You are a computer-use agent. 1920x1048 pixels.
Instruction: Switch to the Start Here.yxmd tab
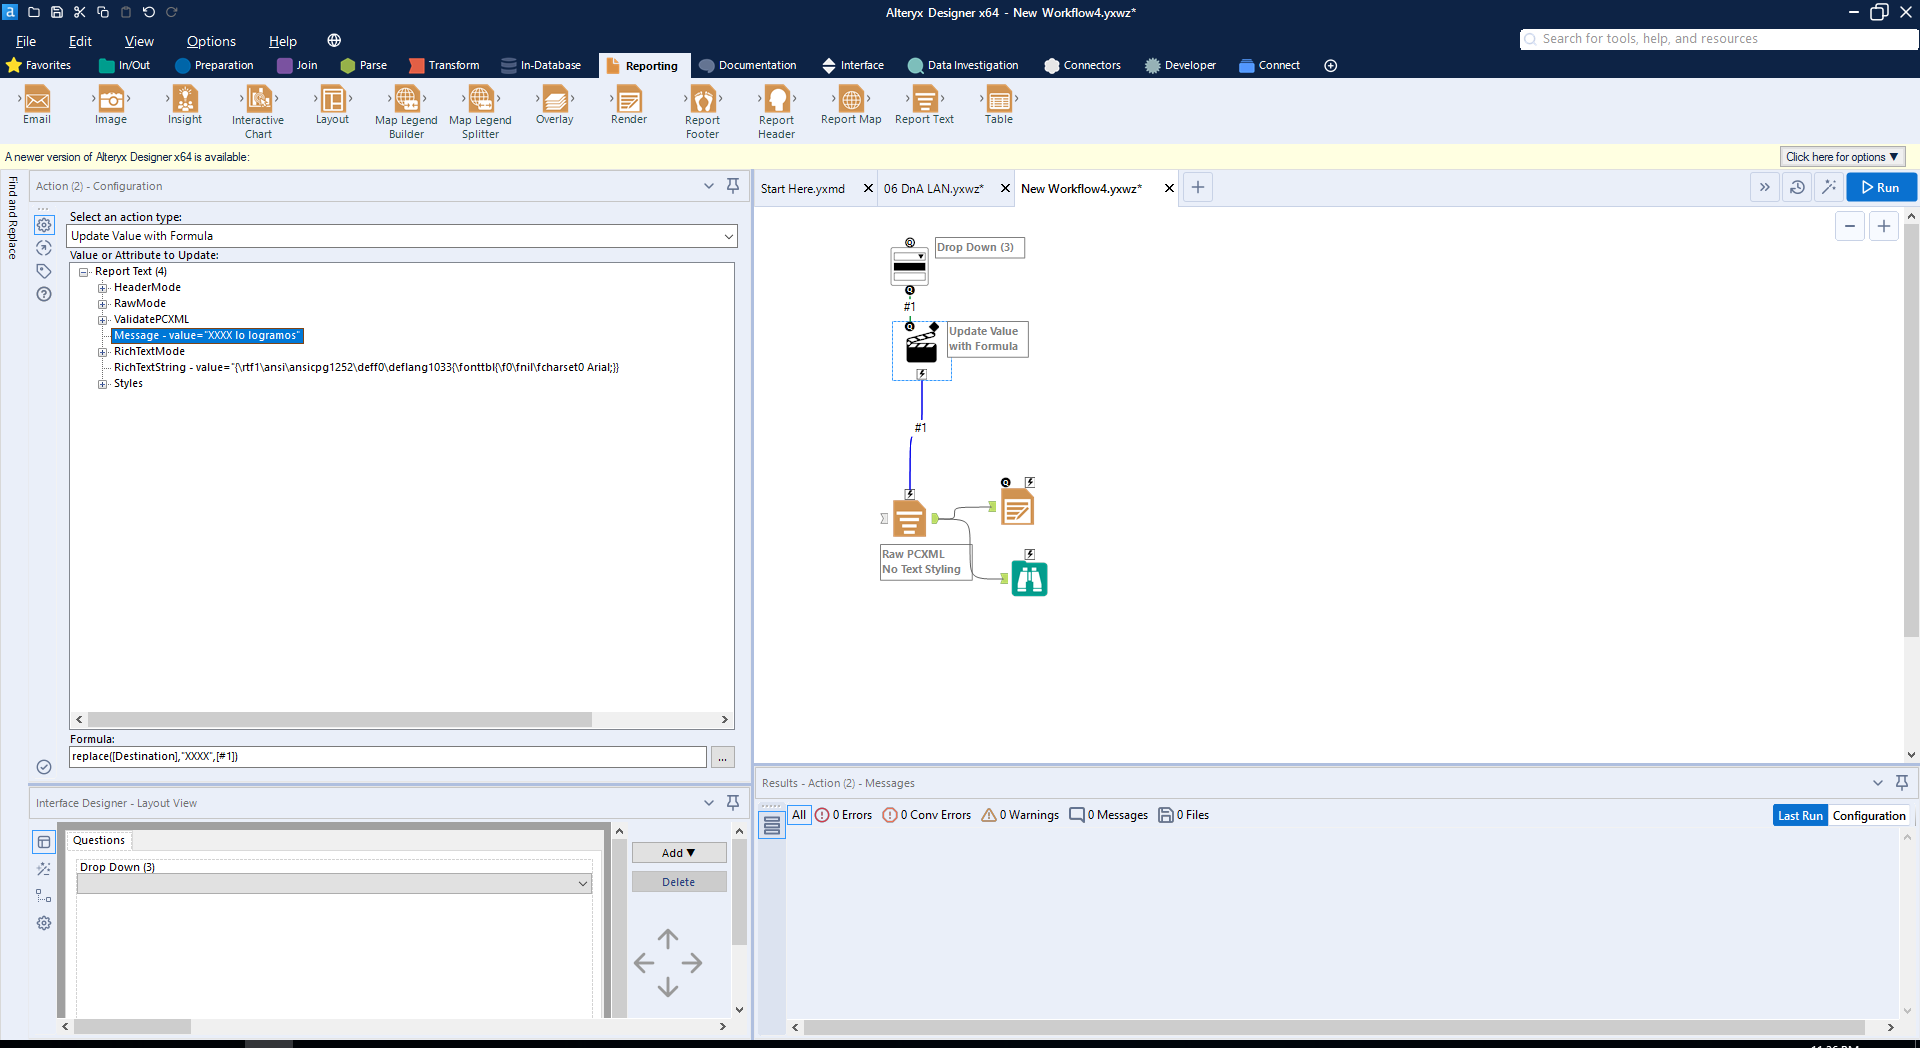click(x=802, y=188)
